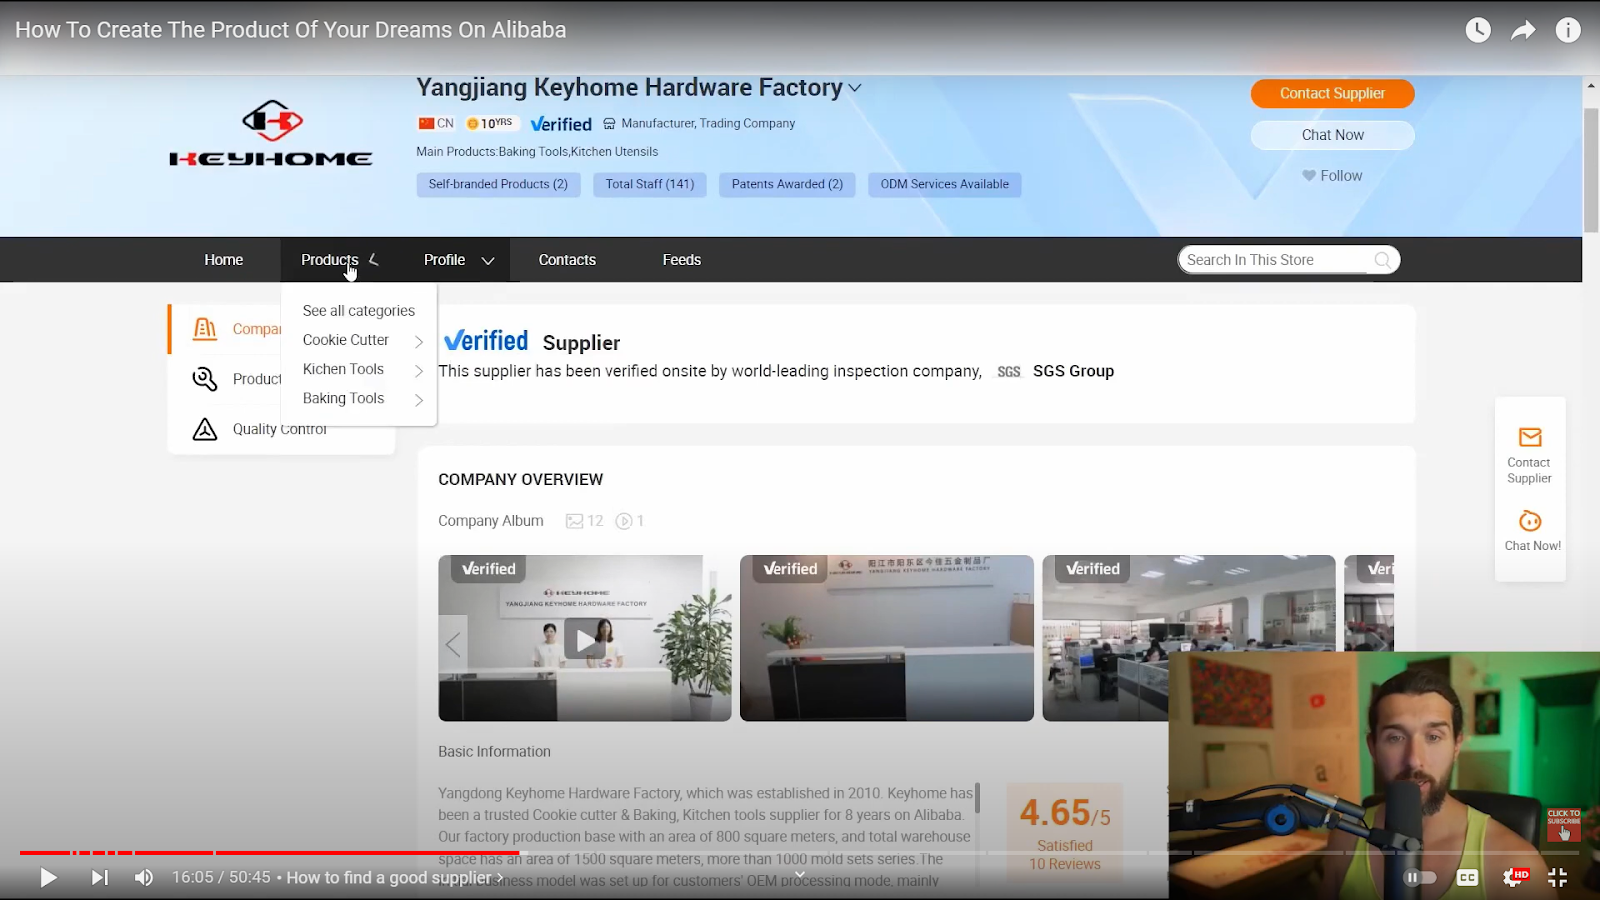Open the Profile menu tab
Viewport: 1600px width, 900px height.
point(444,260)
